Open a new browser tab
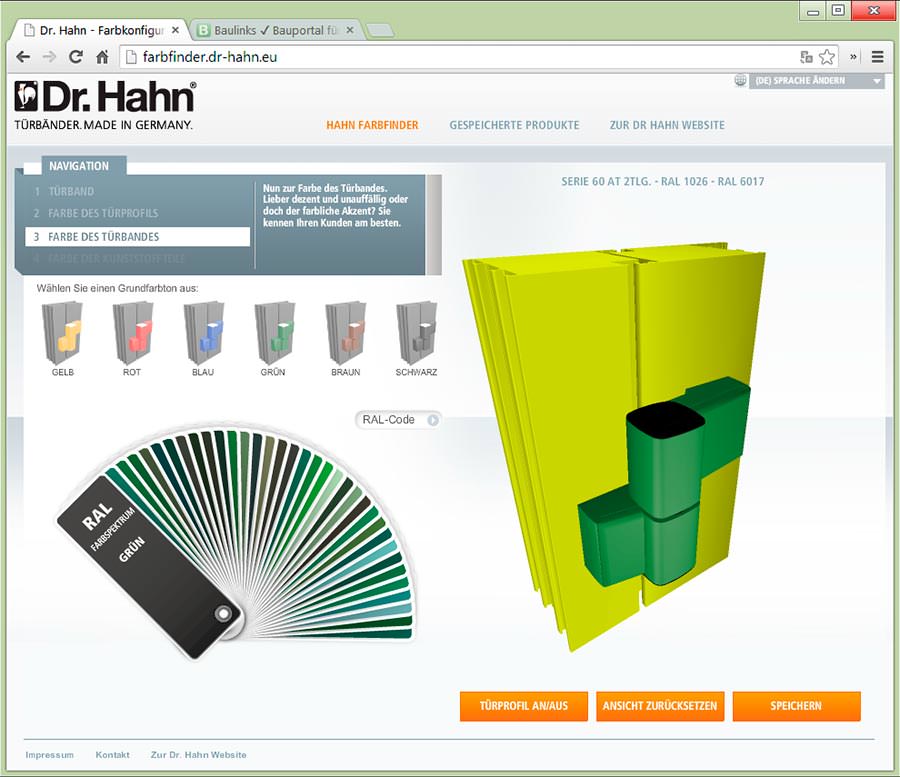 point(379,30)
